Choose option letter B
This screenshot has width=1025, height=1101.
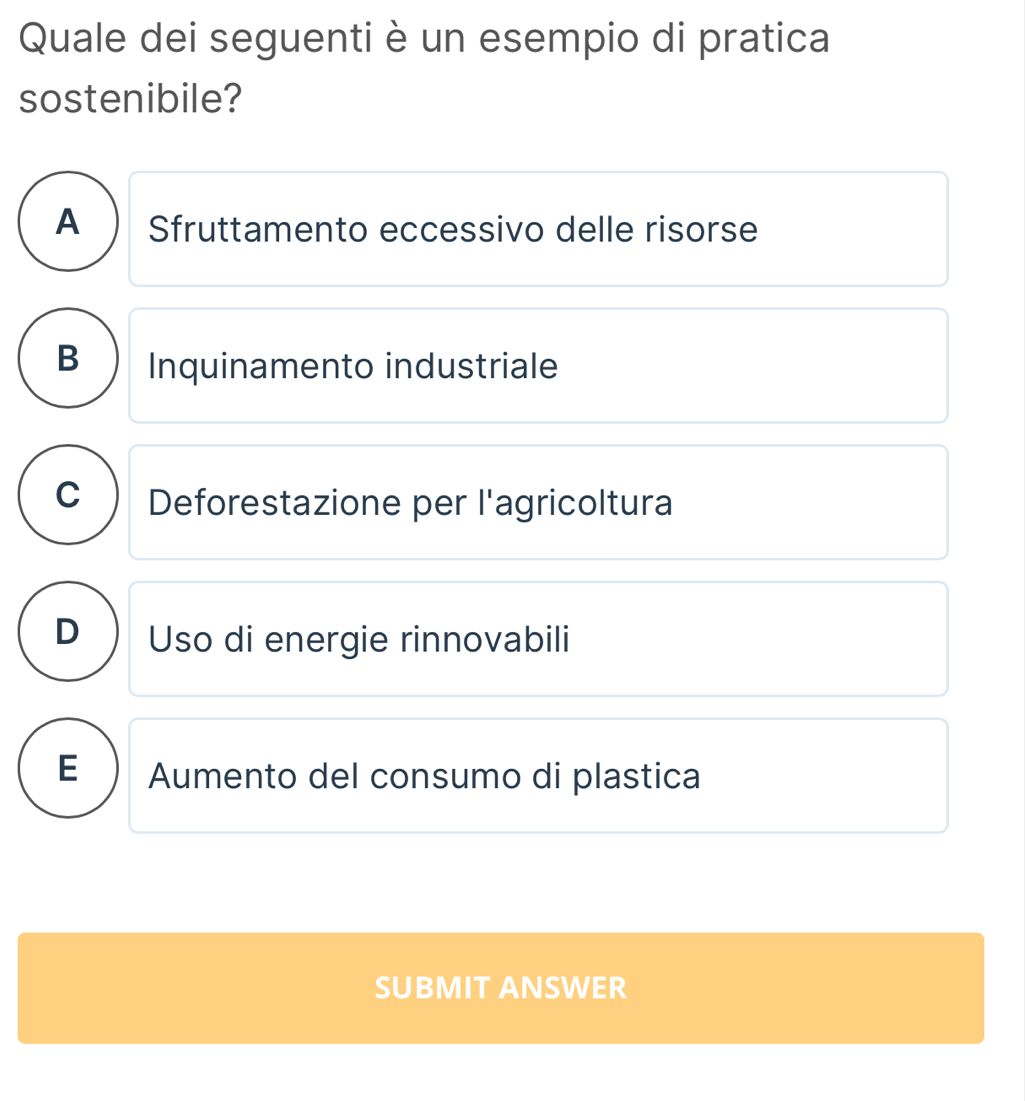pyautogui.click(x=68, y=358)
